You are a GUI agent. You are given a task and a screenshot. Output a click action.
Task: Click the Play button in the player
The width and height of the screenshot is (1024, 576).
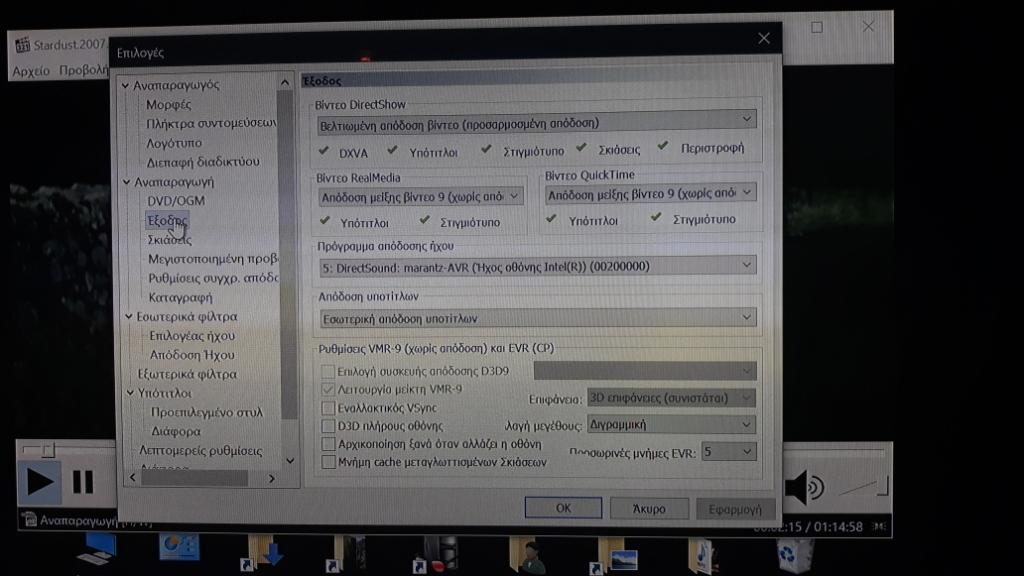pos(39,483)
